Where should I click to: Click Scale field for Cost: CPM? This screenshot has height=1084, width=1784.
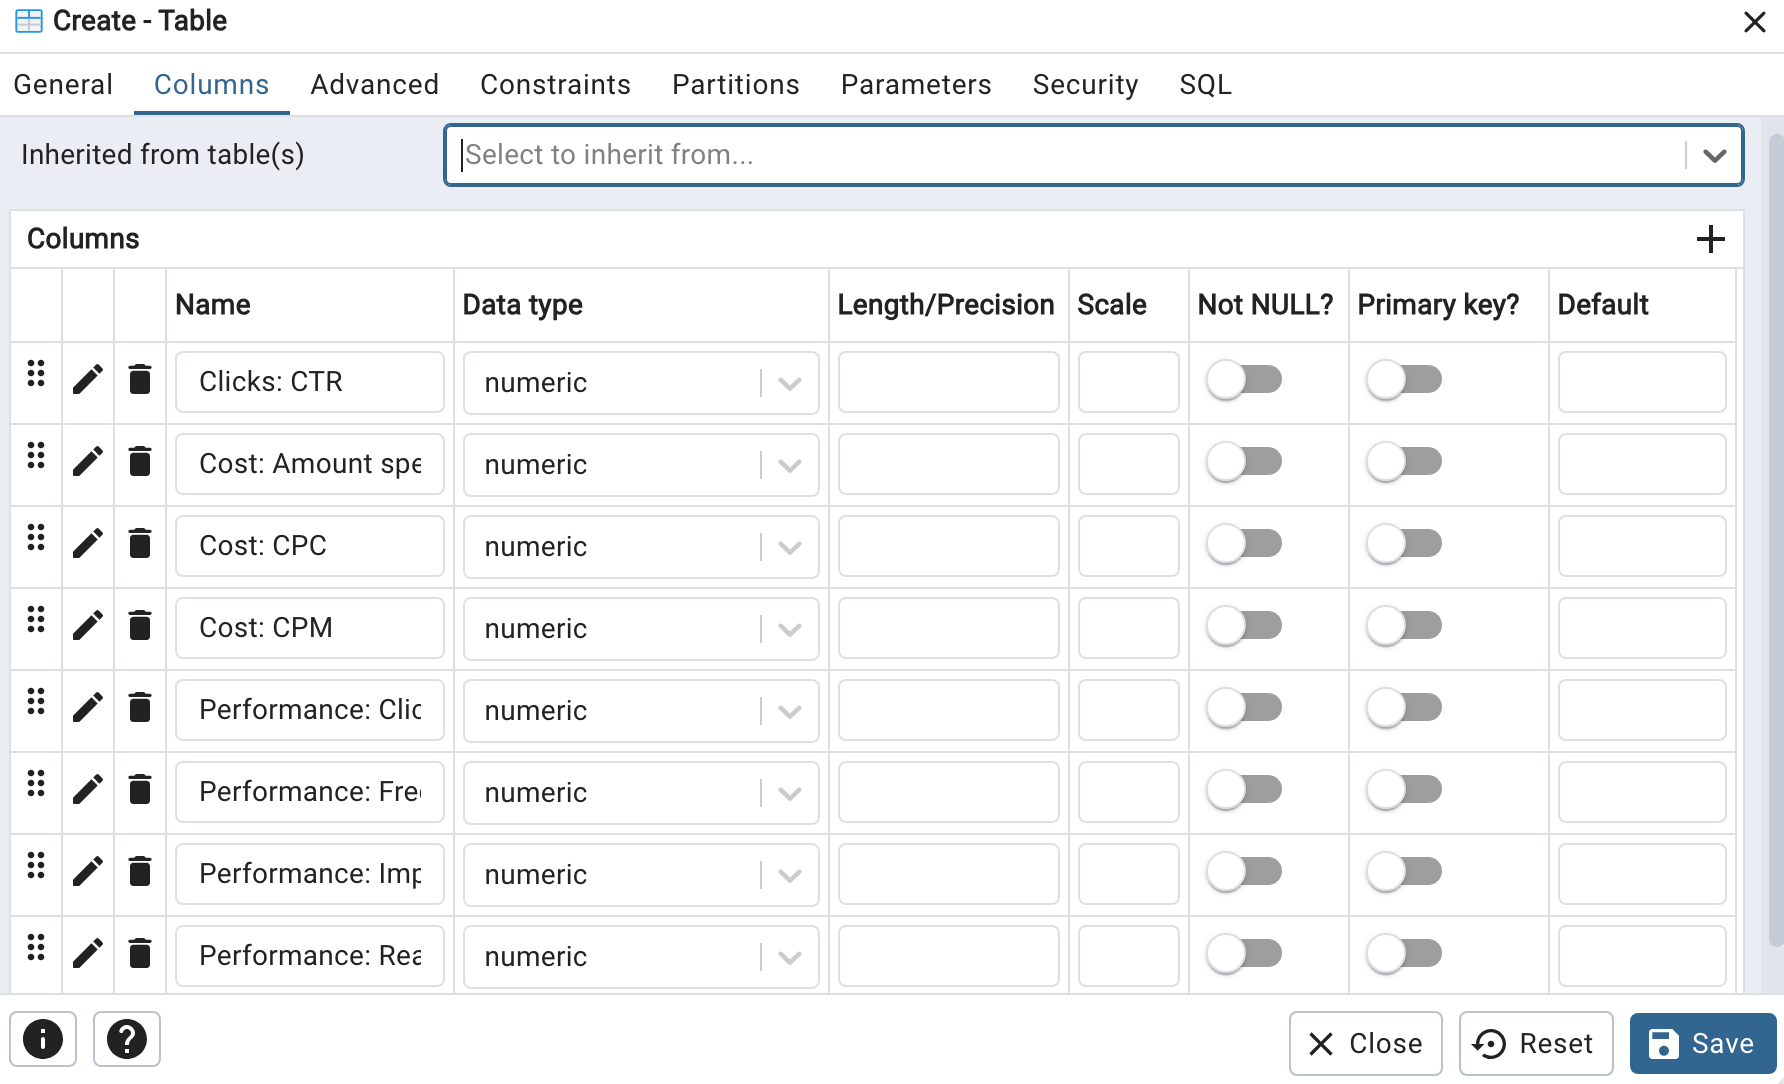click(x=1128, y=628)
